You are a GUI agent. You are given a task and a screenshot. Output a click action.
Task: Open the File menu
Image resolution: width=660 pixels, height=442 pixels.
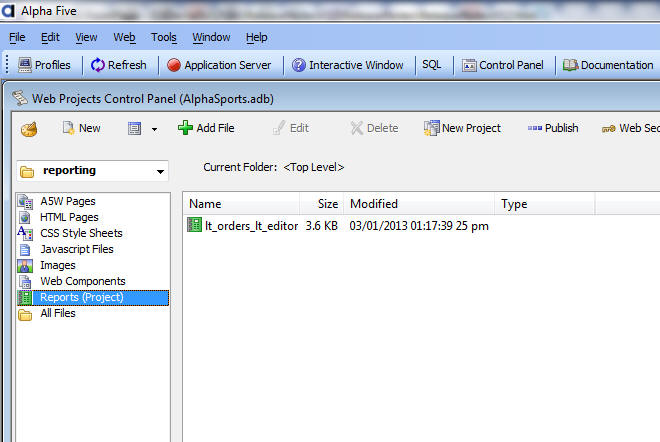pos(17,37)
